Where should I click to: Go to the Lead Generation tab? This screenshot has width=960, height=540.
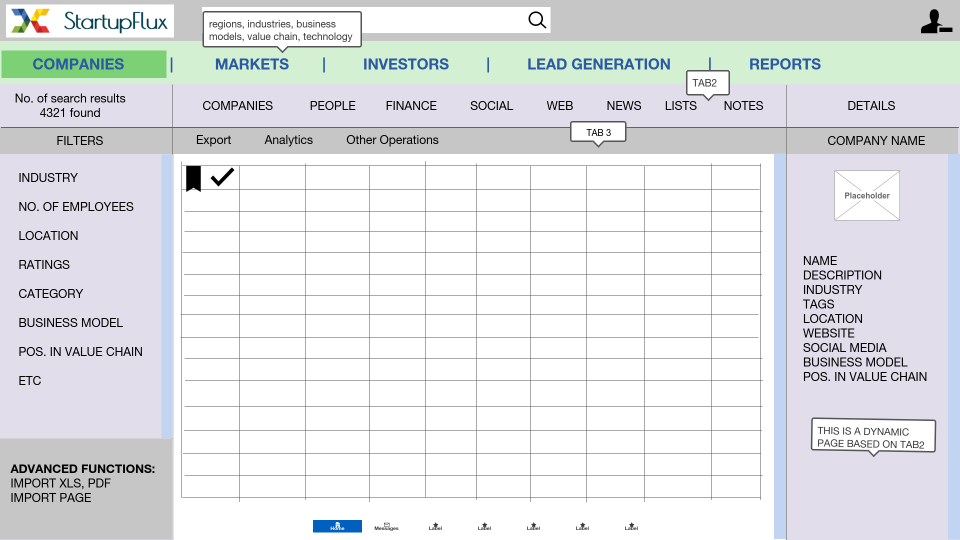599,64
